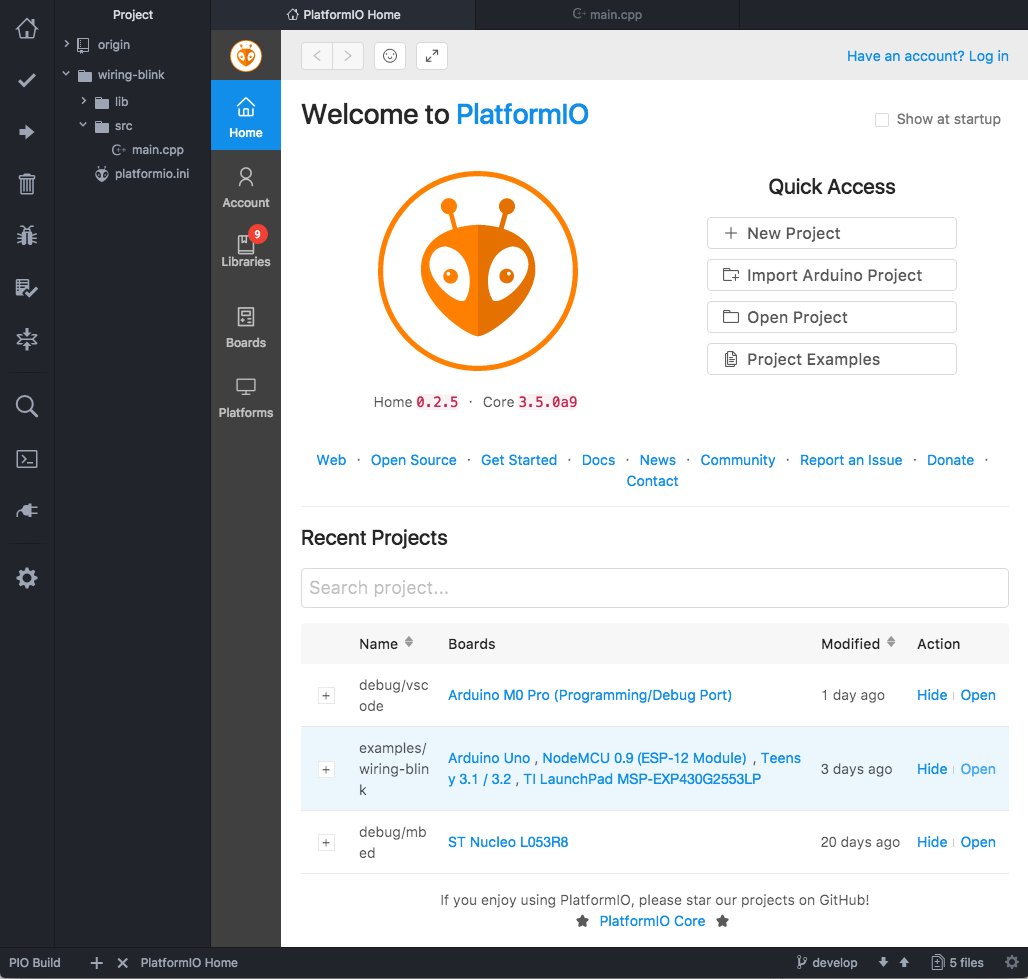Image resolution: width=1028 pixels, height=979 pixels.
Task: Open the Docs link
Action: (x=599, y=460)
